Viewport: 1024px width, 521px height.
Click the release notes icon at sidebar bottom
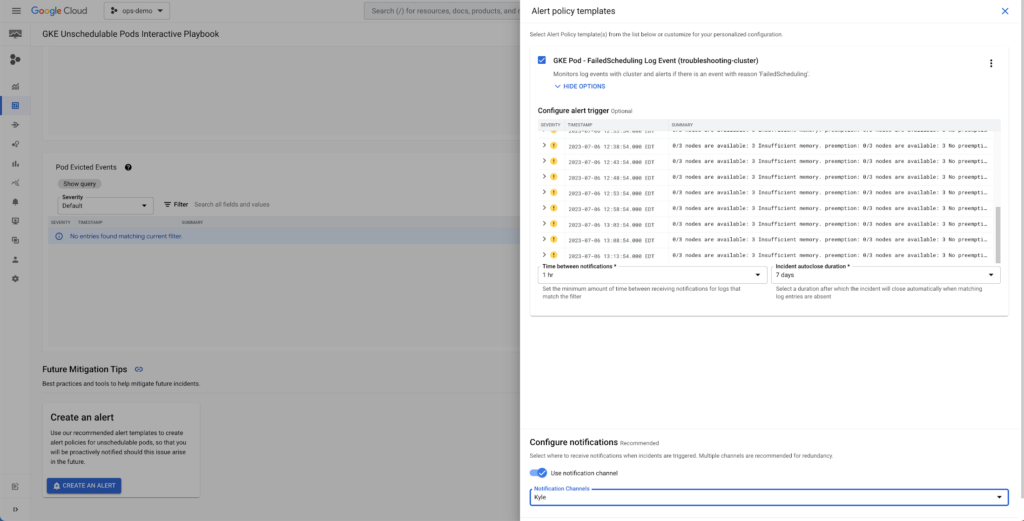pyautogui.click(x=16, y=486)
